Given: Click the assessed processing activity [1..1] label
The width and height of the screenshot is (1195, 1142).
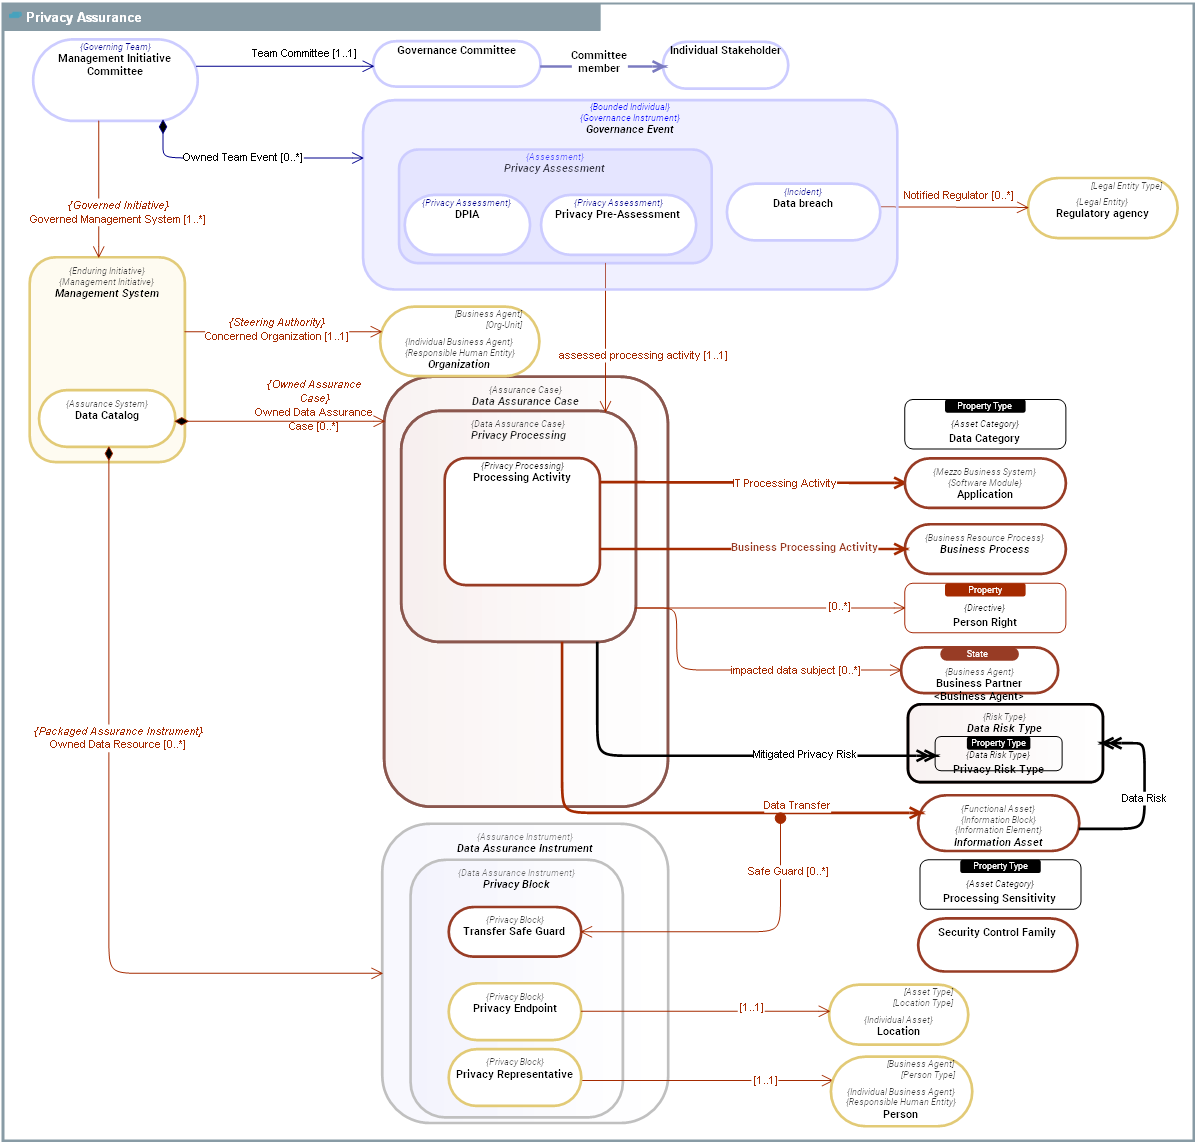Looking at the screenshot, I should tap(644, 355).
